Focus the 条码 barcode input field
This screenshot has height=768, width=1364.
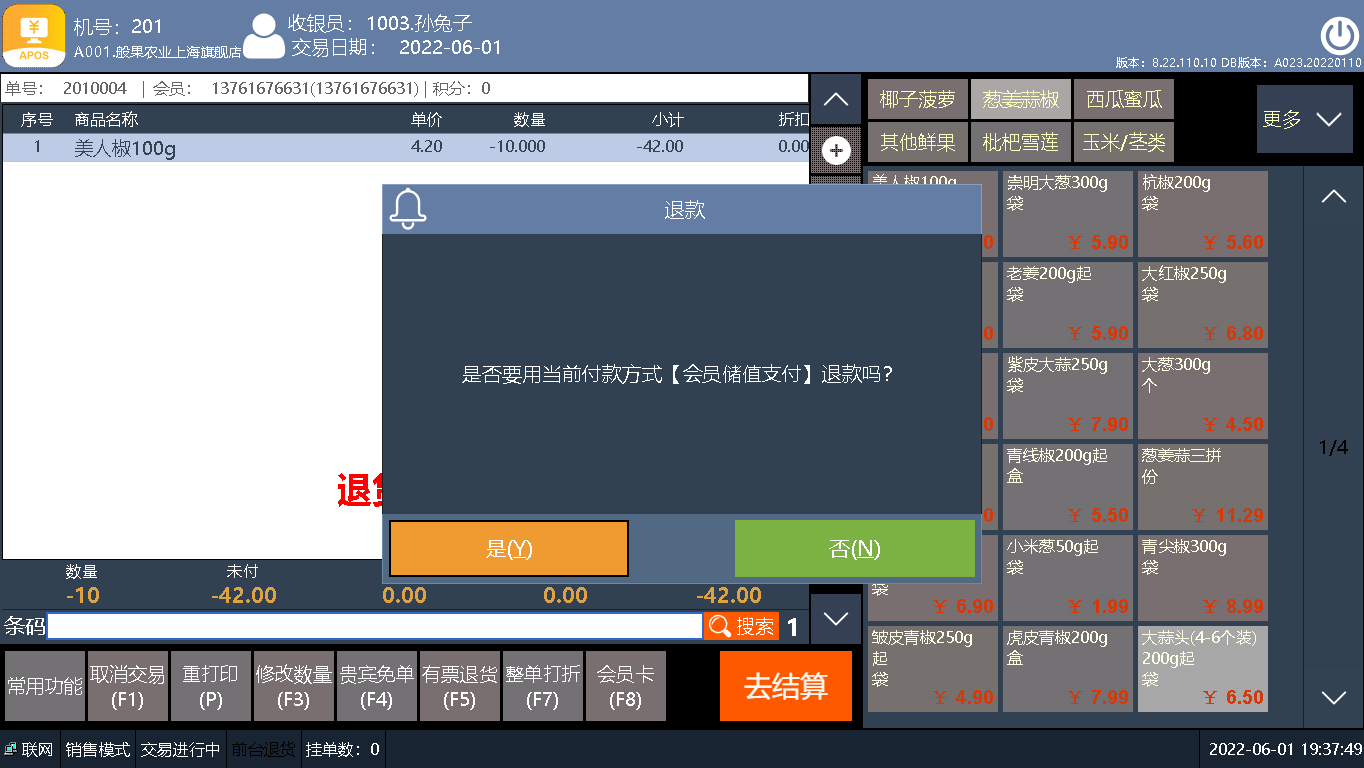coord(375,626)
